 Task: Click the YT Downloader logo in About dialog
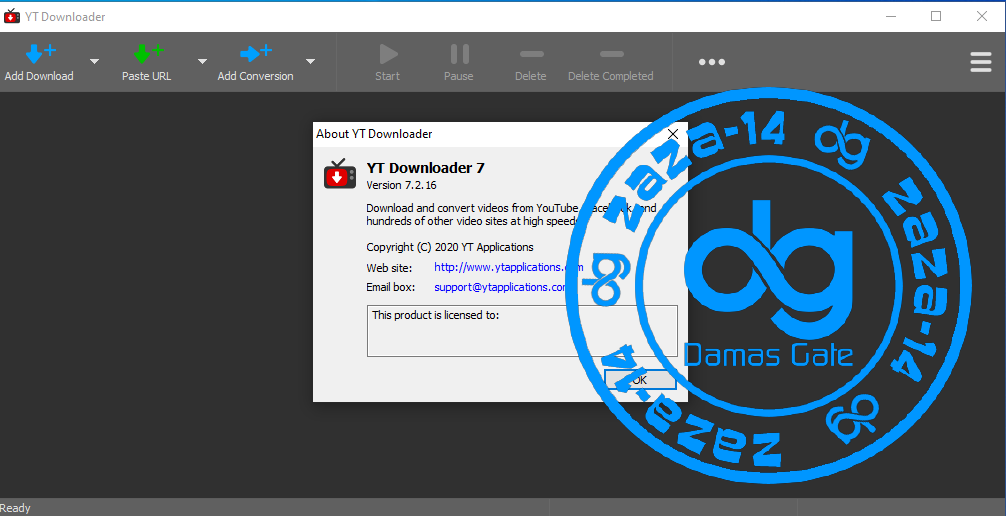coord(339,174)
